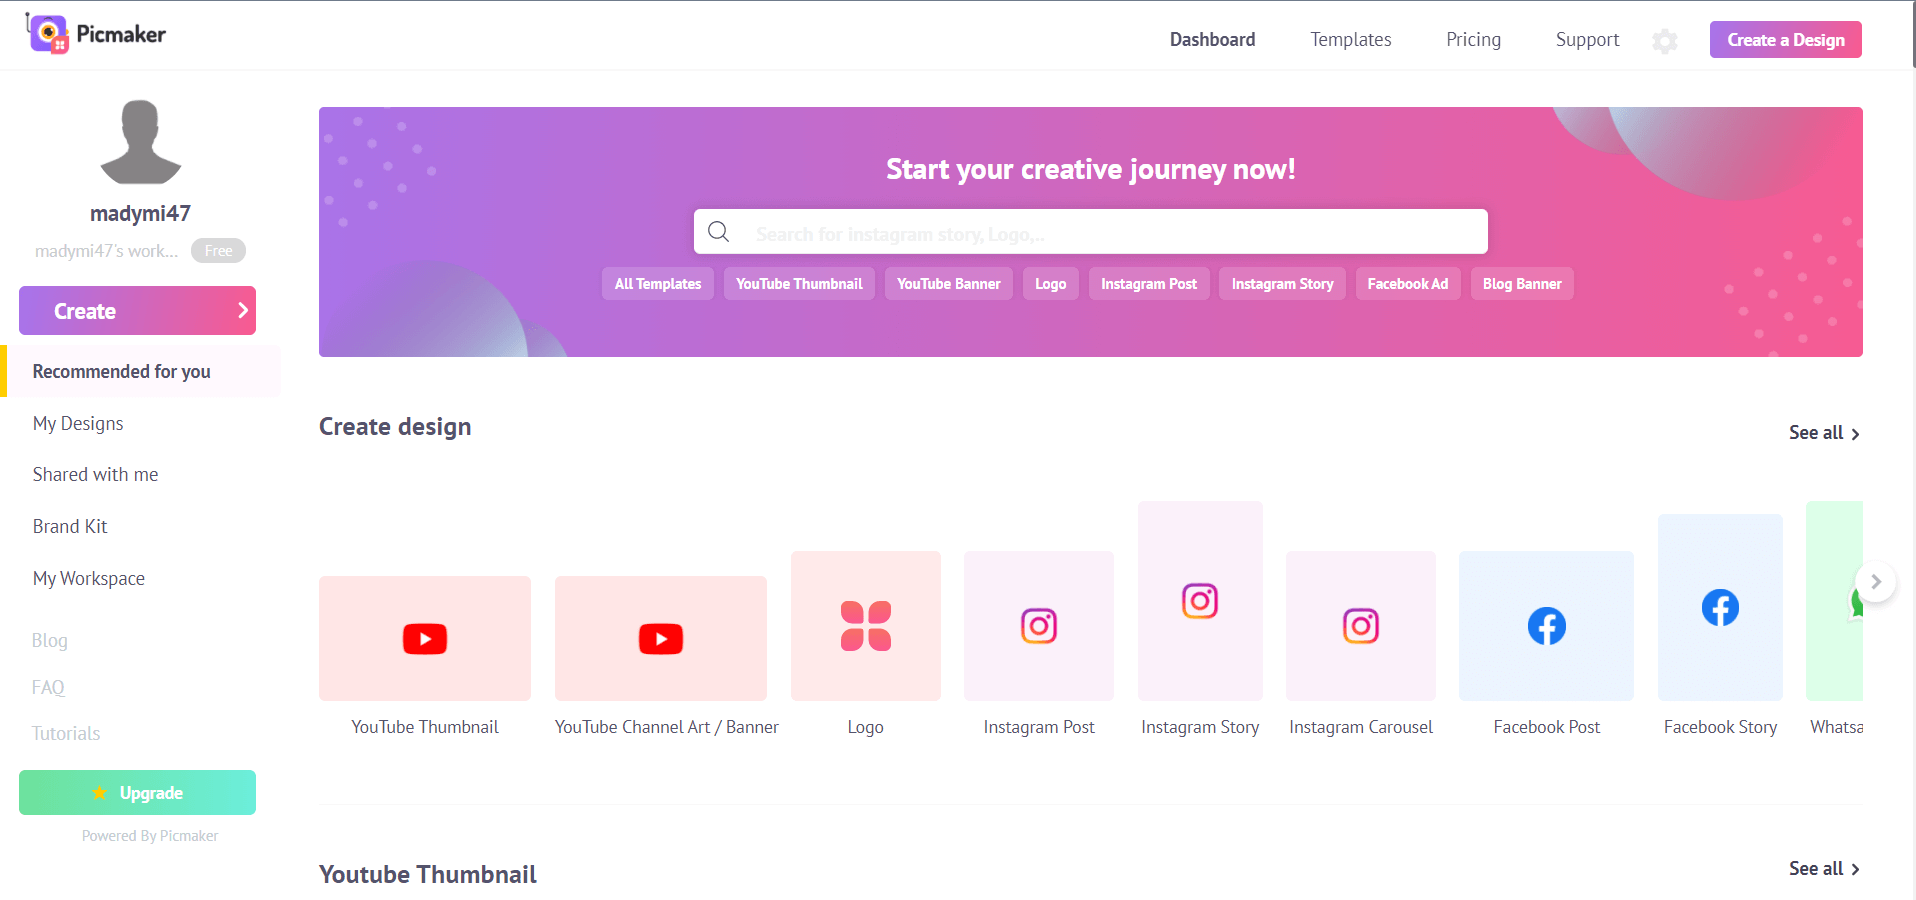Click the madymi47's workspace name

pos(106,251)
